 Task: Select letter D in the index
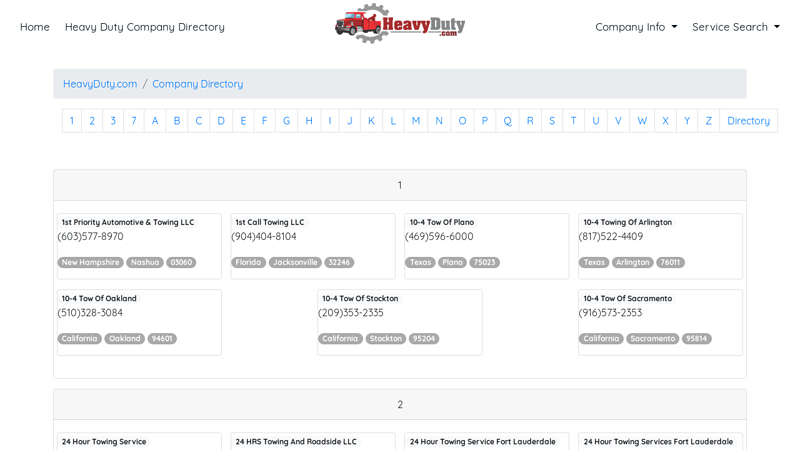(x=221, y=121)
